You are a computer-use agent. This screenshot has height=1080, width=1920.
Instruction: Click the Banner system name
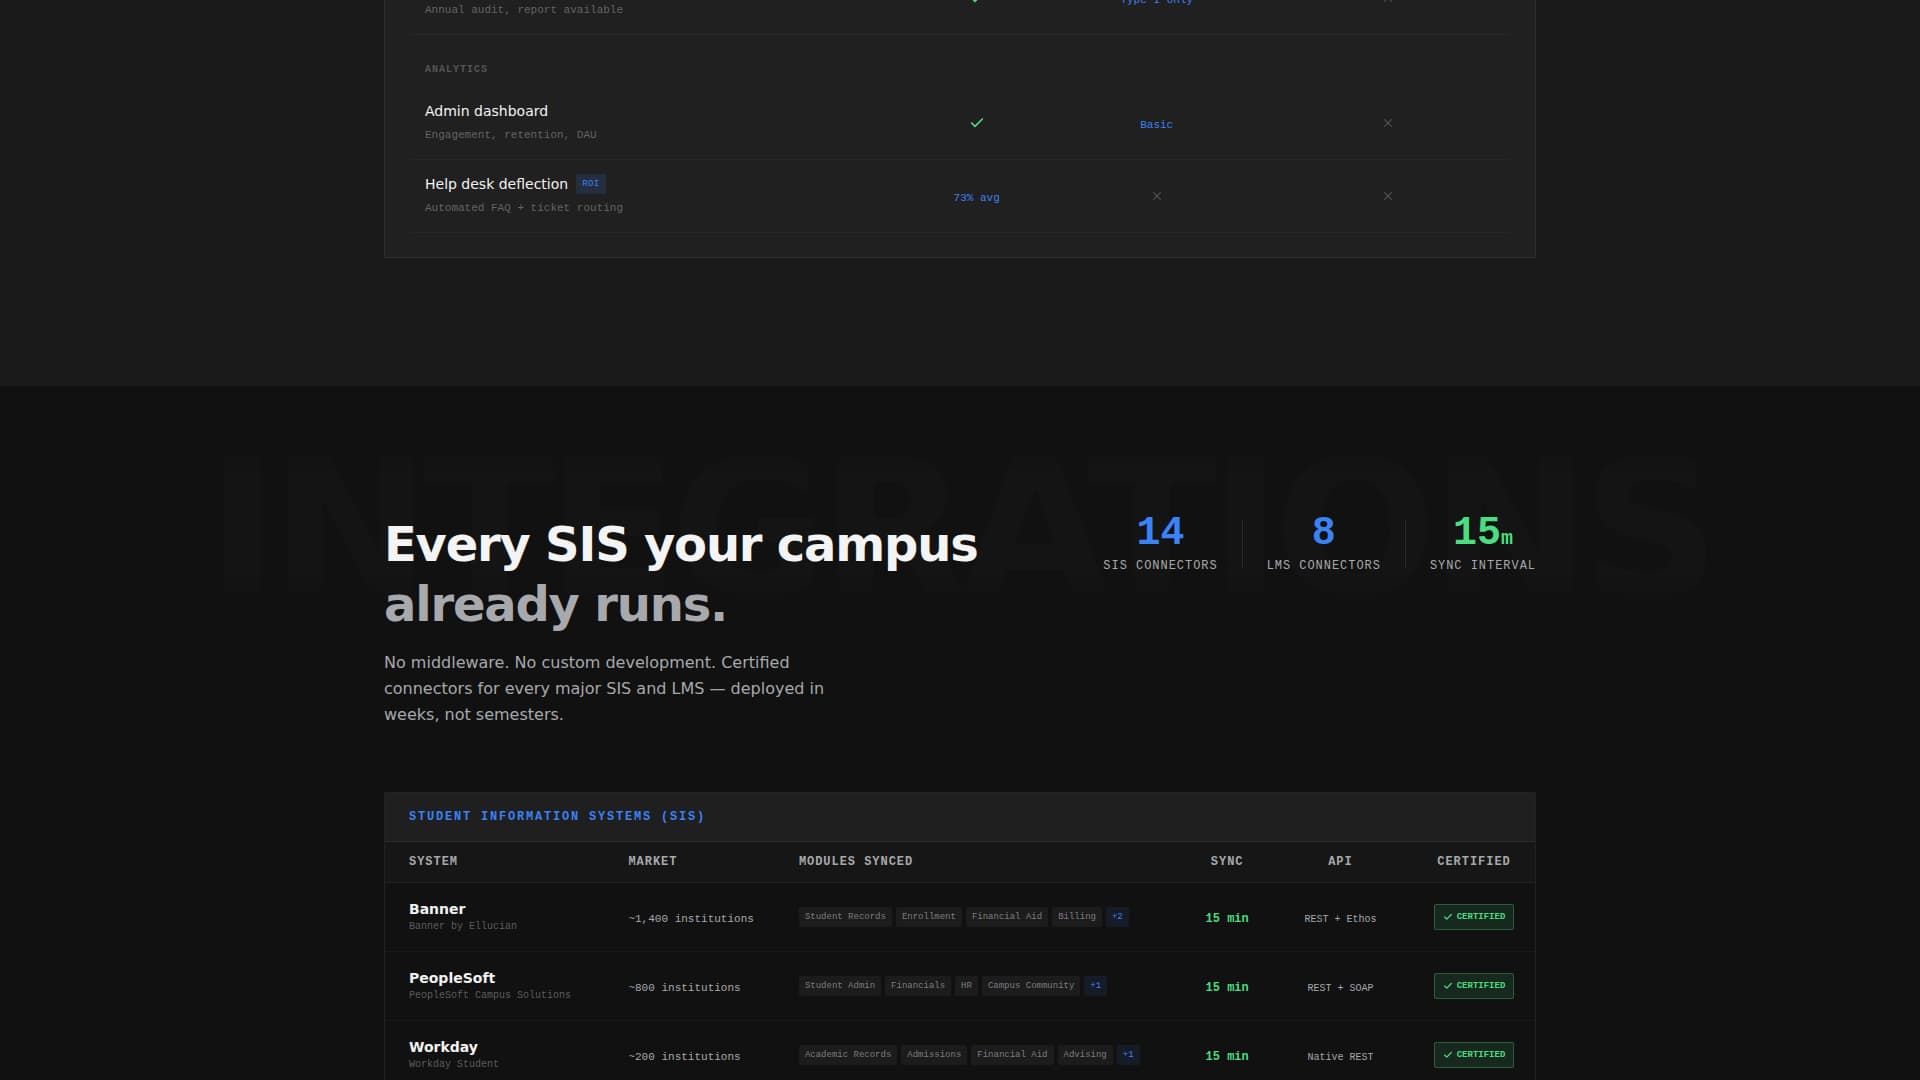click(x=437, y=909)
